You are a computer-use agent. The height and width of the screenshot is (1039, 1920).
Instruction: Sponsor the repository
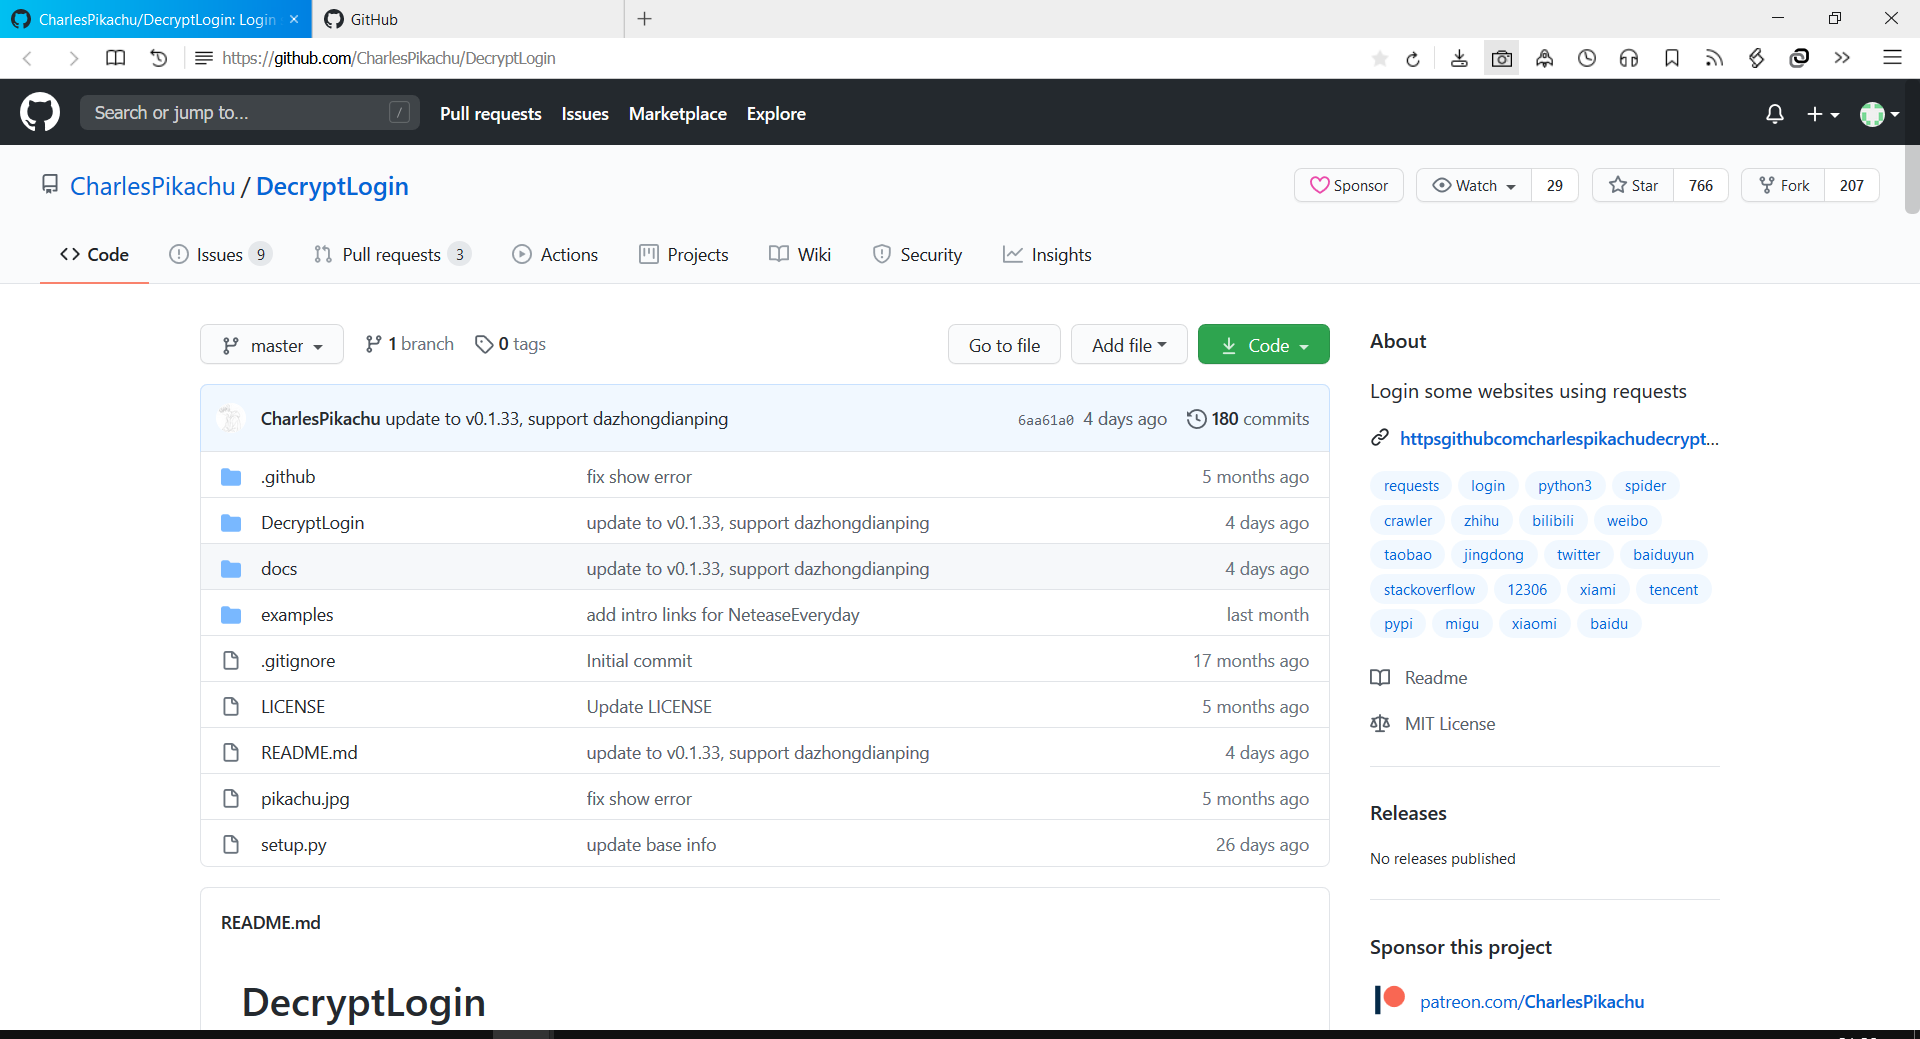[1349, 185]
